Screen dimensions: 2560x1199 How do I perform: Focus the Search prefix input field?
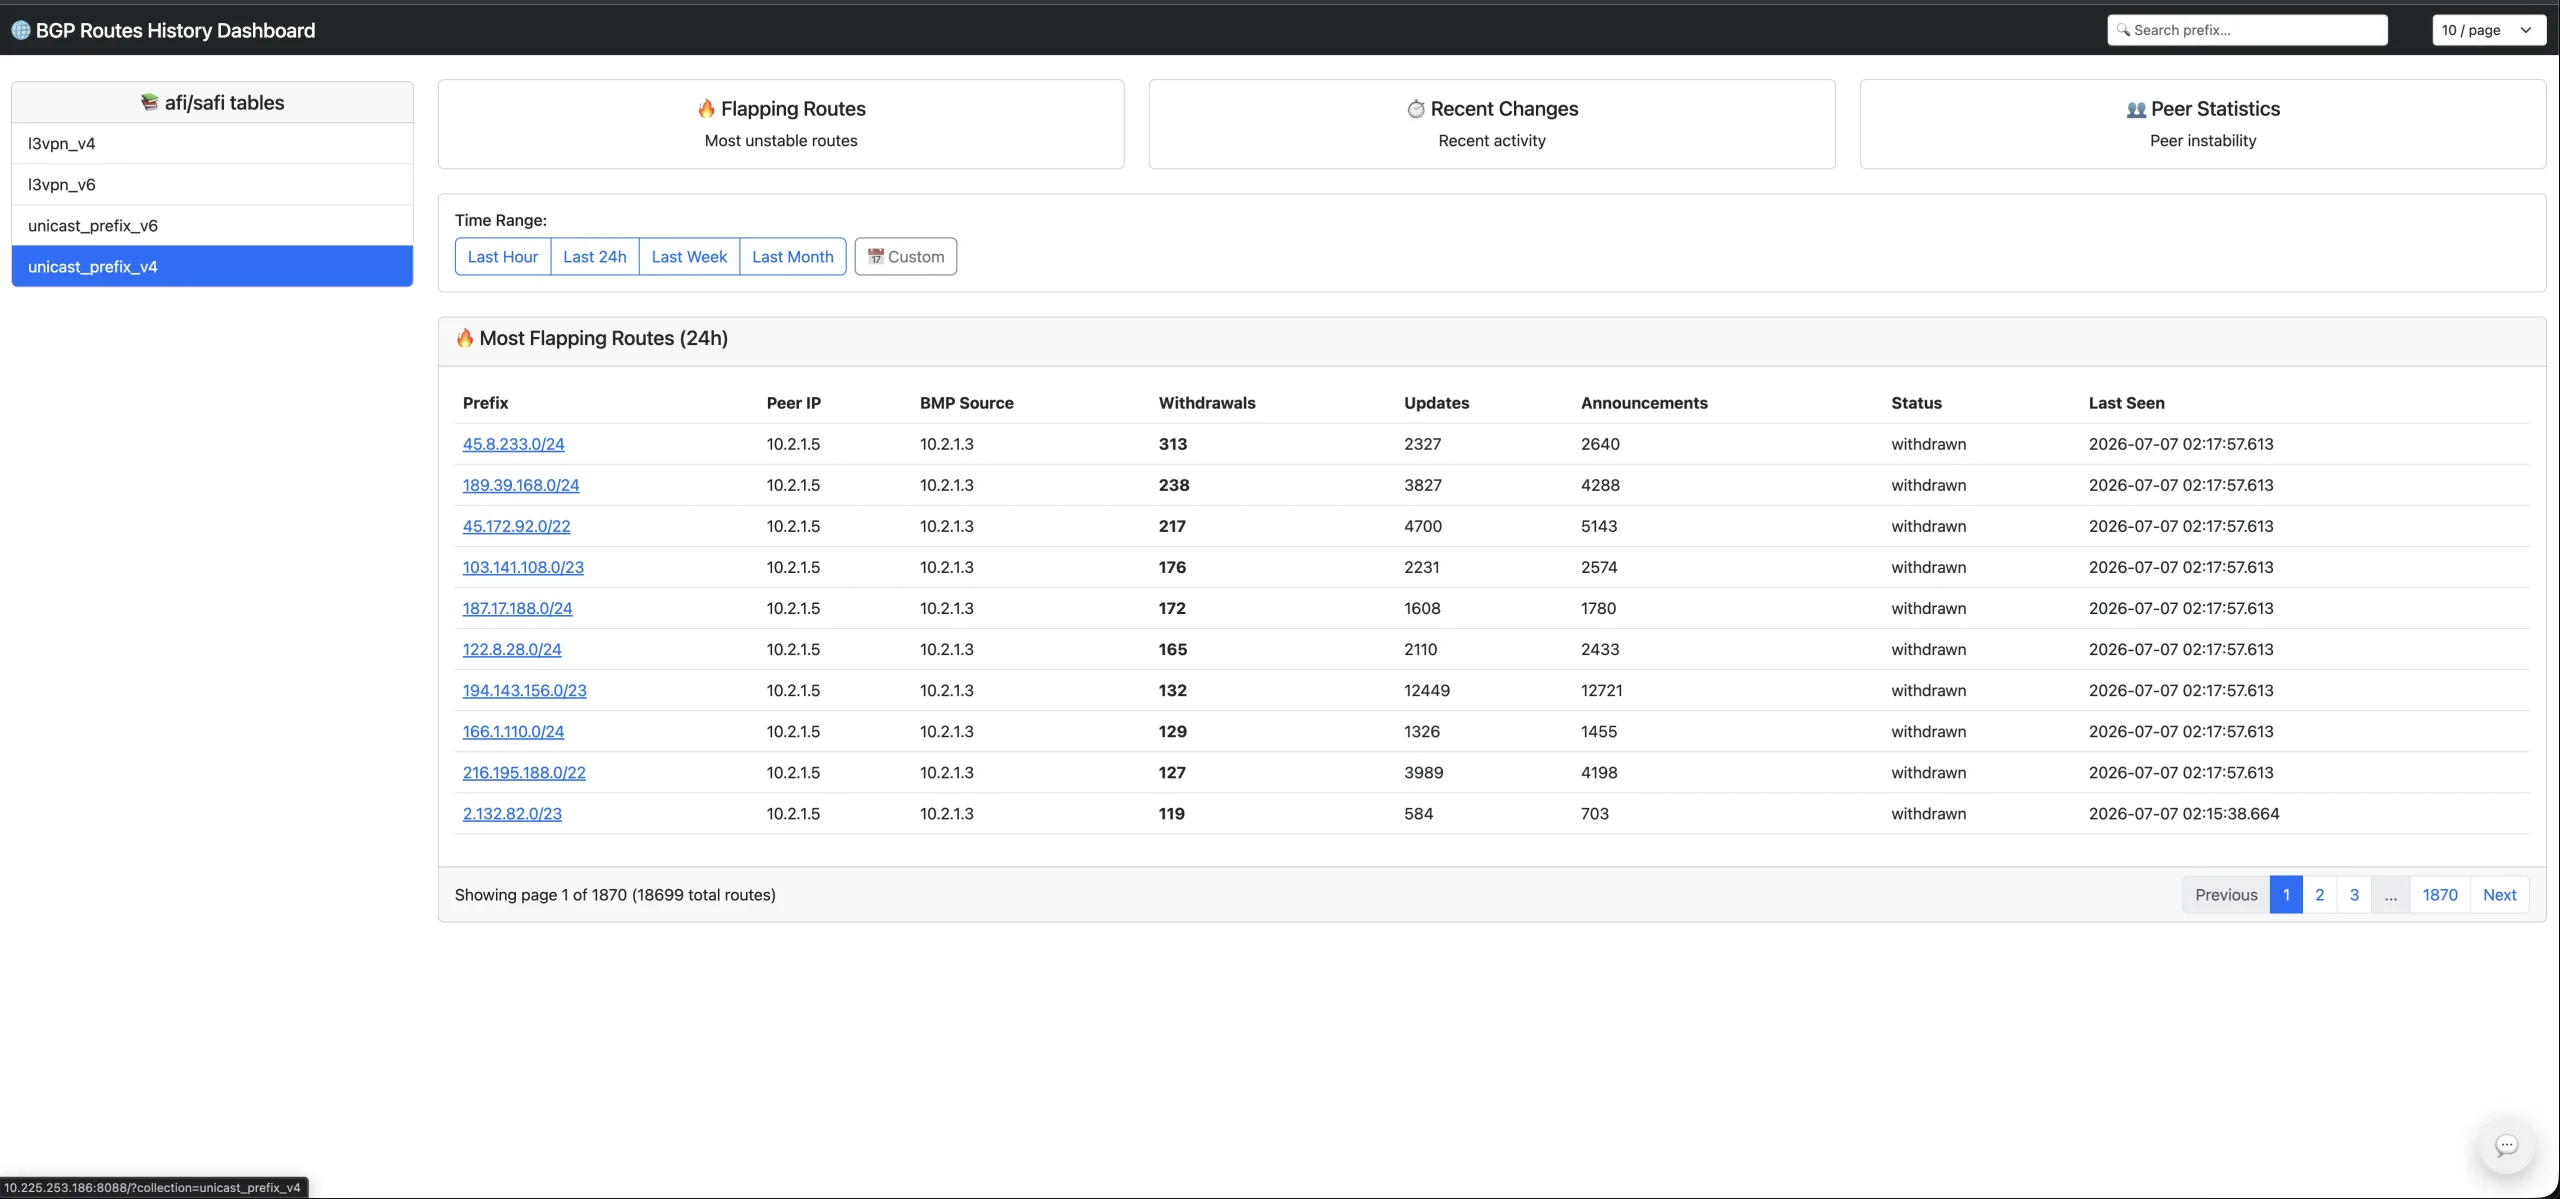coord(2247,30)
